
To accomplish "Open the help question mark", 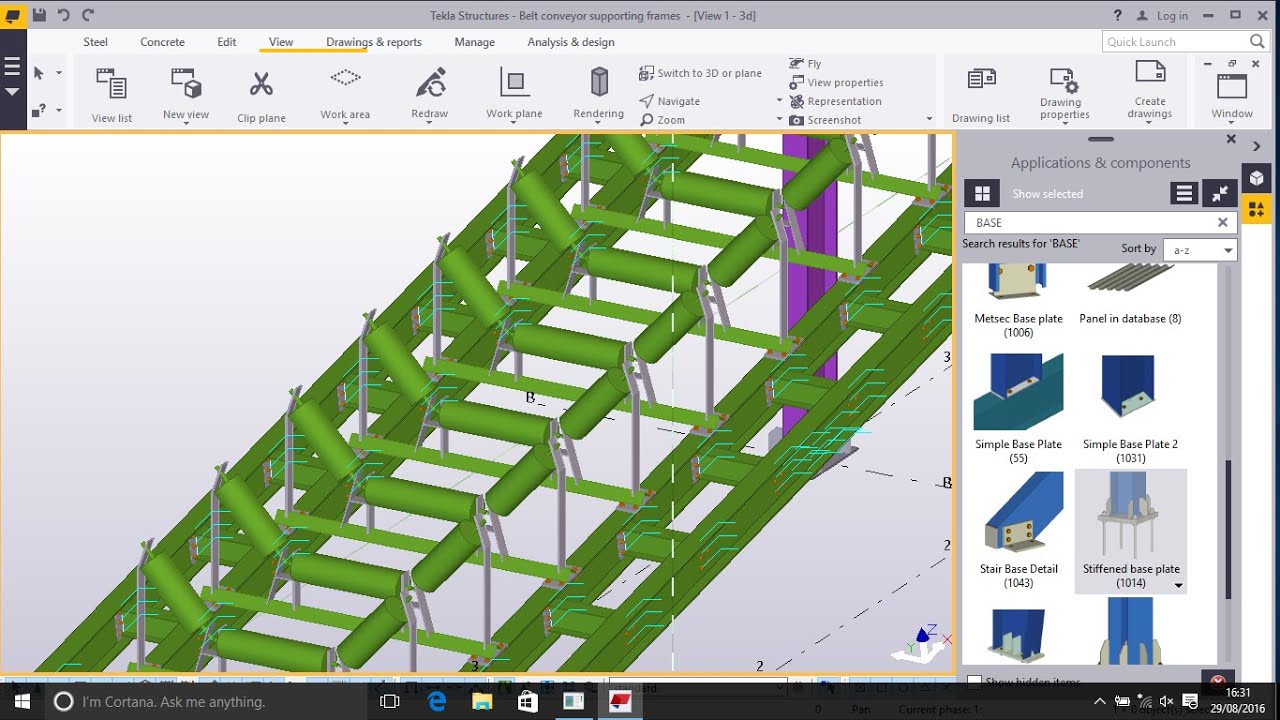I will coord(1118,15).
